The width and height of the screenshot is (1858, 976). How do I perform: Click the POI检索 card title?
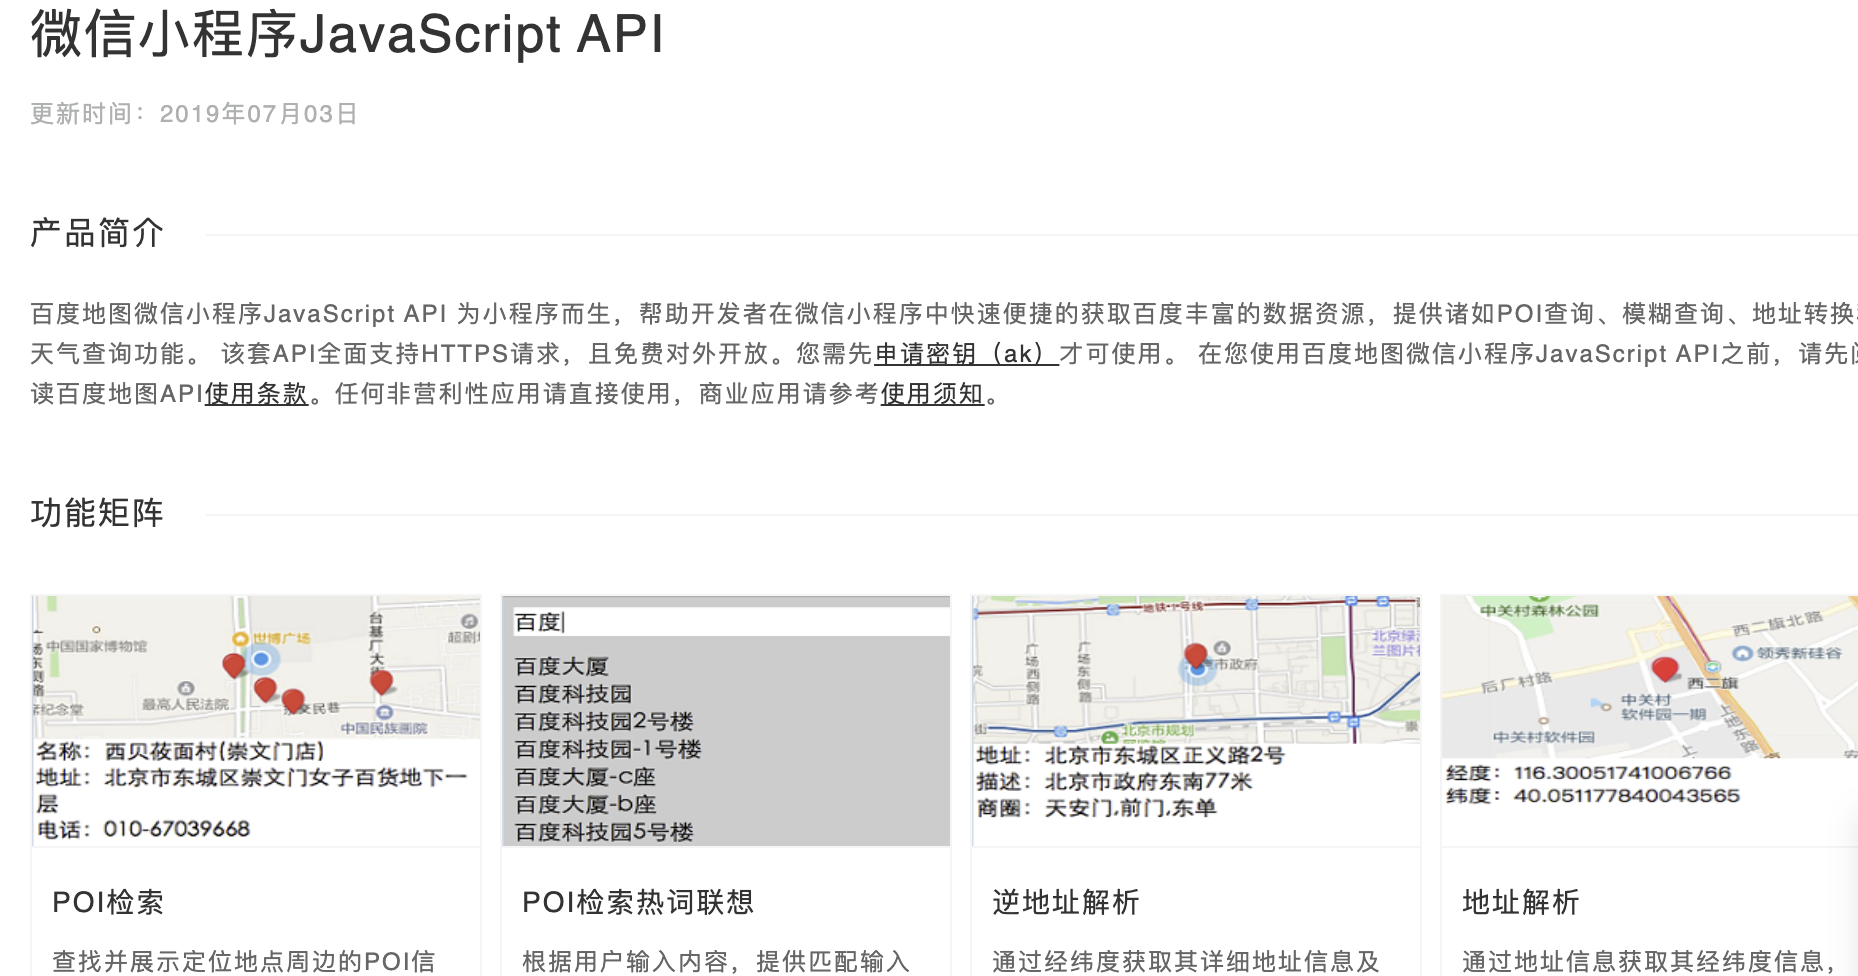(x=108, y=902)
